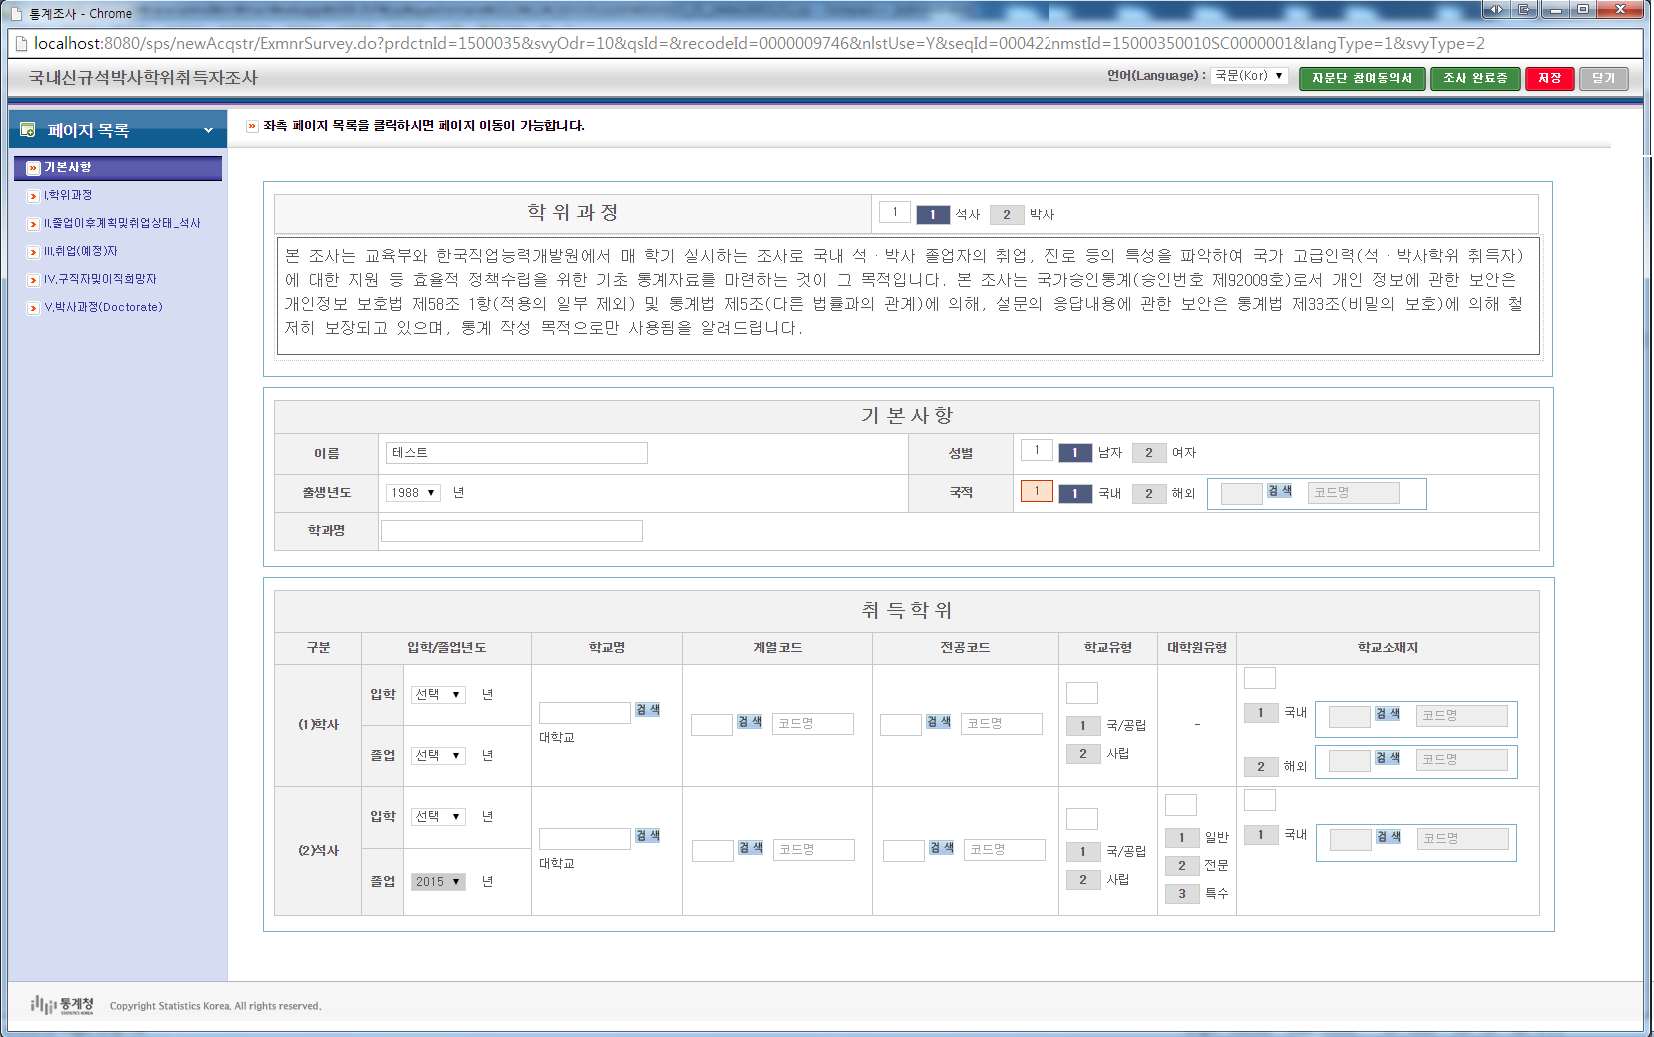The width and height of the screenshot is (1654, 1037).
Task: Click search icon next to nationality code field
Action: click(1279, 491)
